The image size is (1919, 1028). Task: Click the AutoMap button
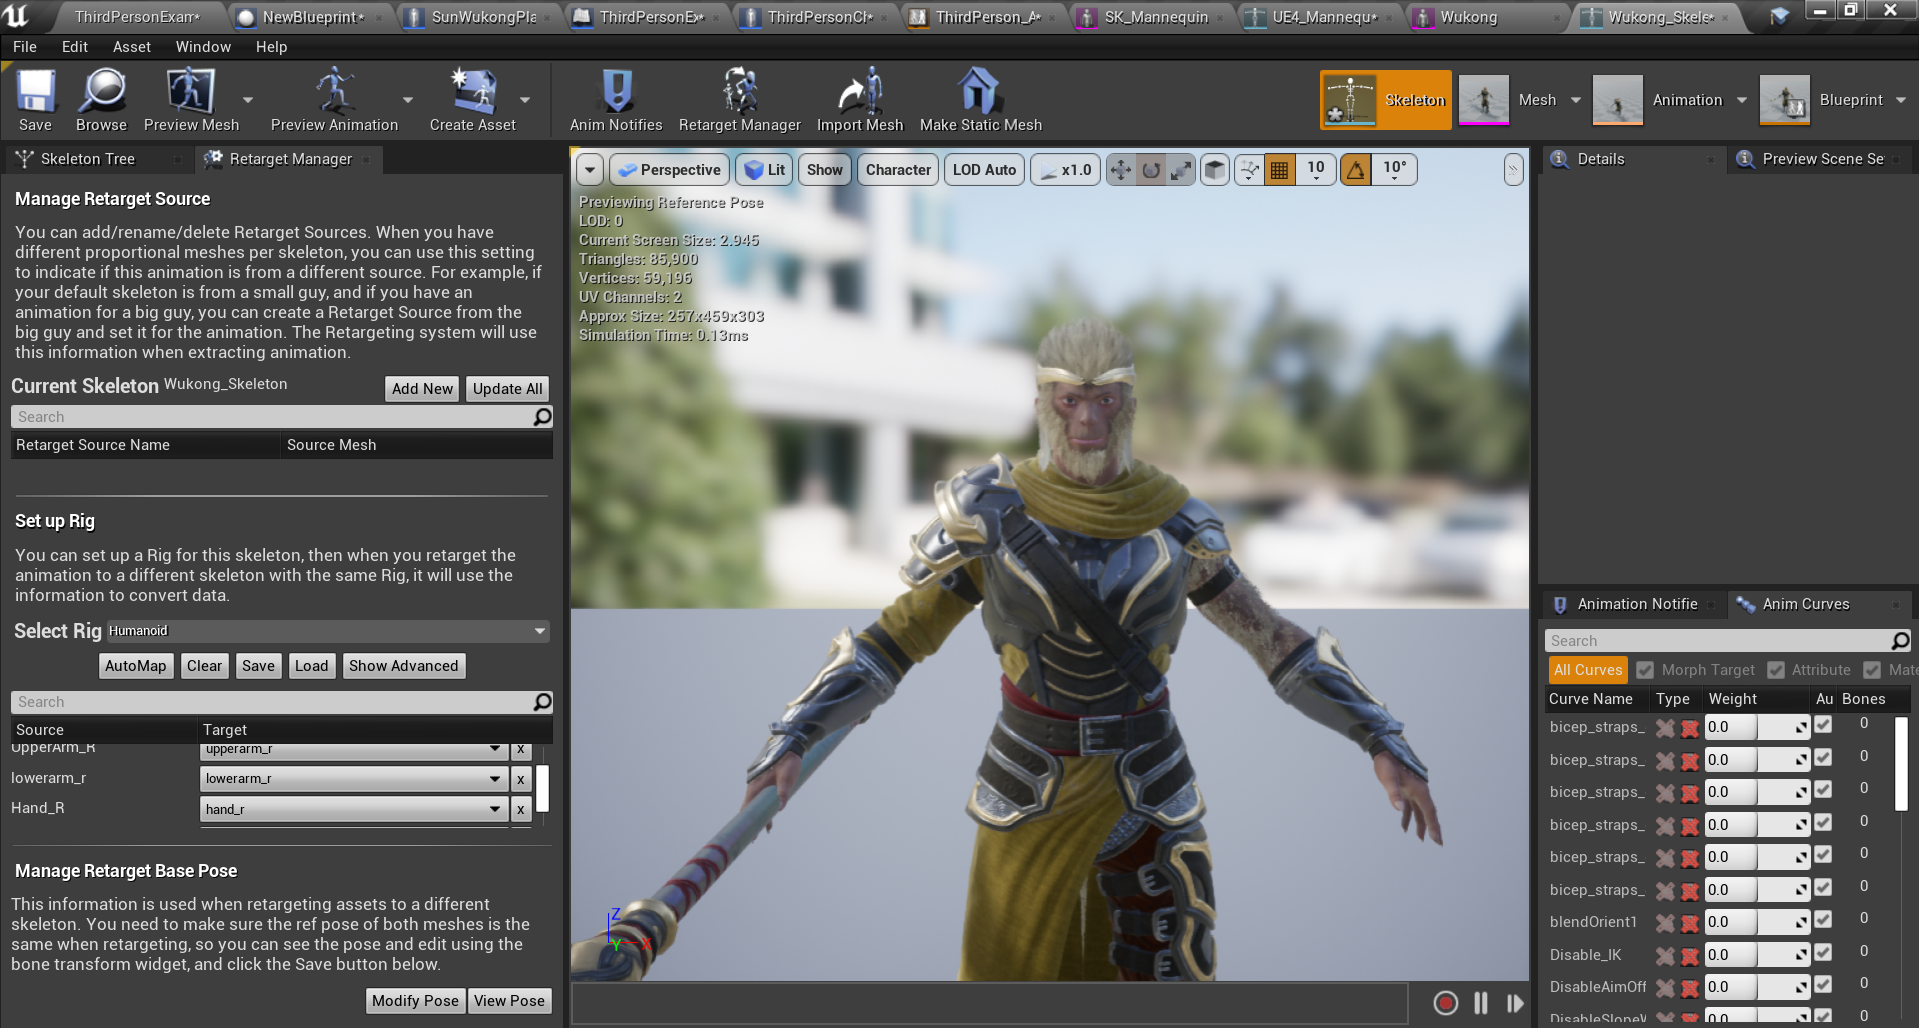tap(135, 666)
